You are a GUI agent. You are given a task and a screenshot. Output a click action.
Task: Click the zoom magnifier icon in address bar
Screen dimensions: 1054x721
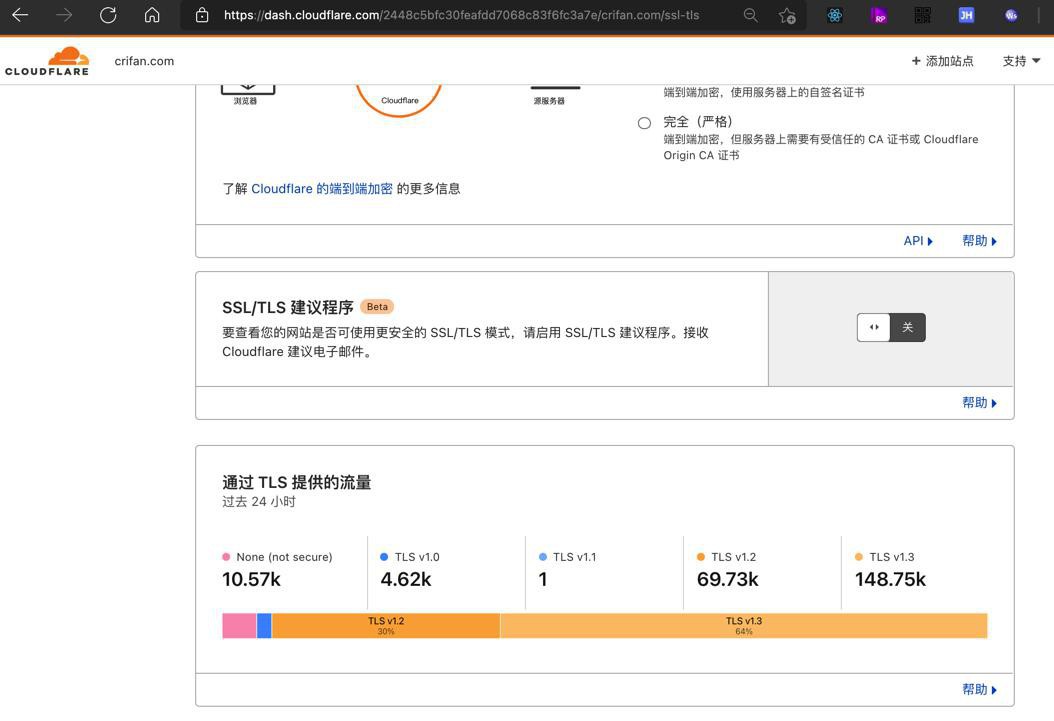(750, 15)
